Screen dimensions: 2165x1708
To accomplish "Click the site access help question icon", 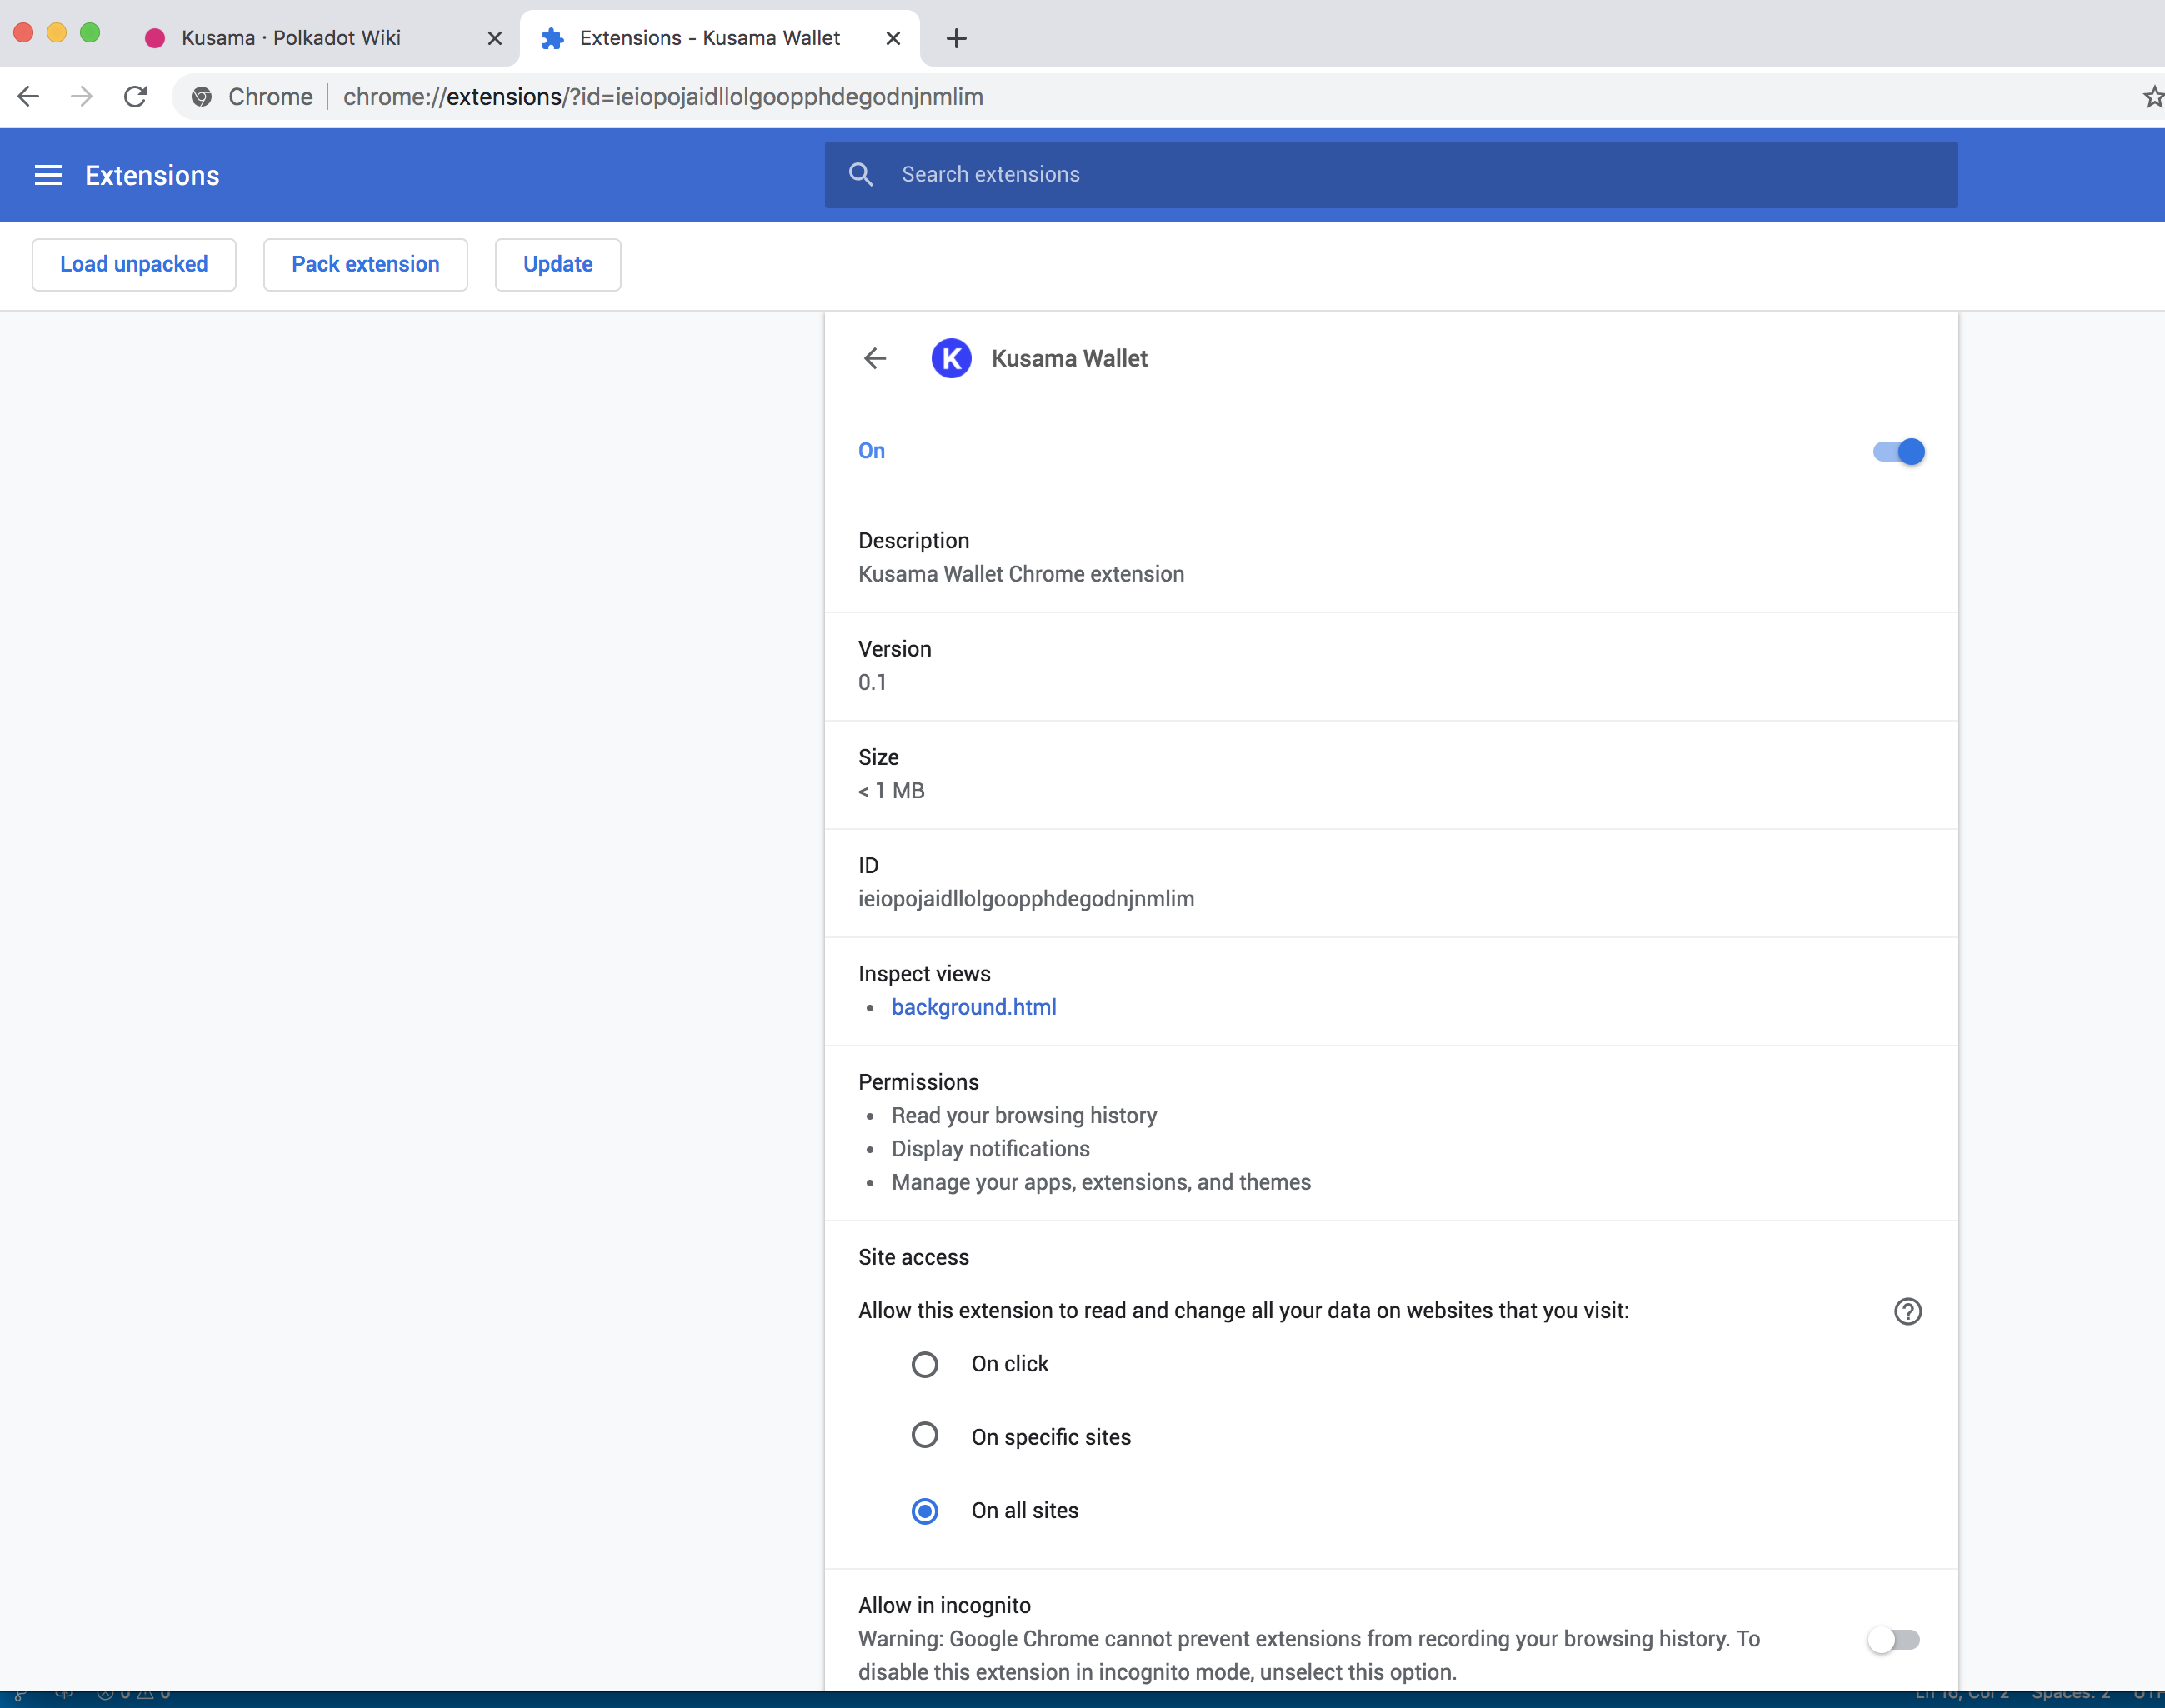I will point(1907,1311).
